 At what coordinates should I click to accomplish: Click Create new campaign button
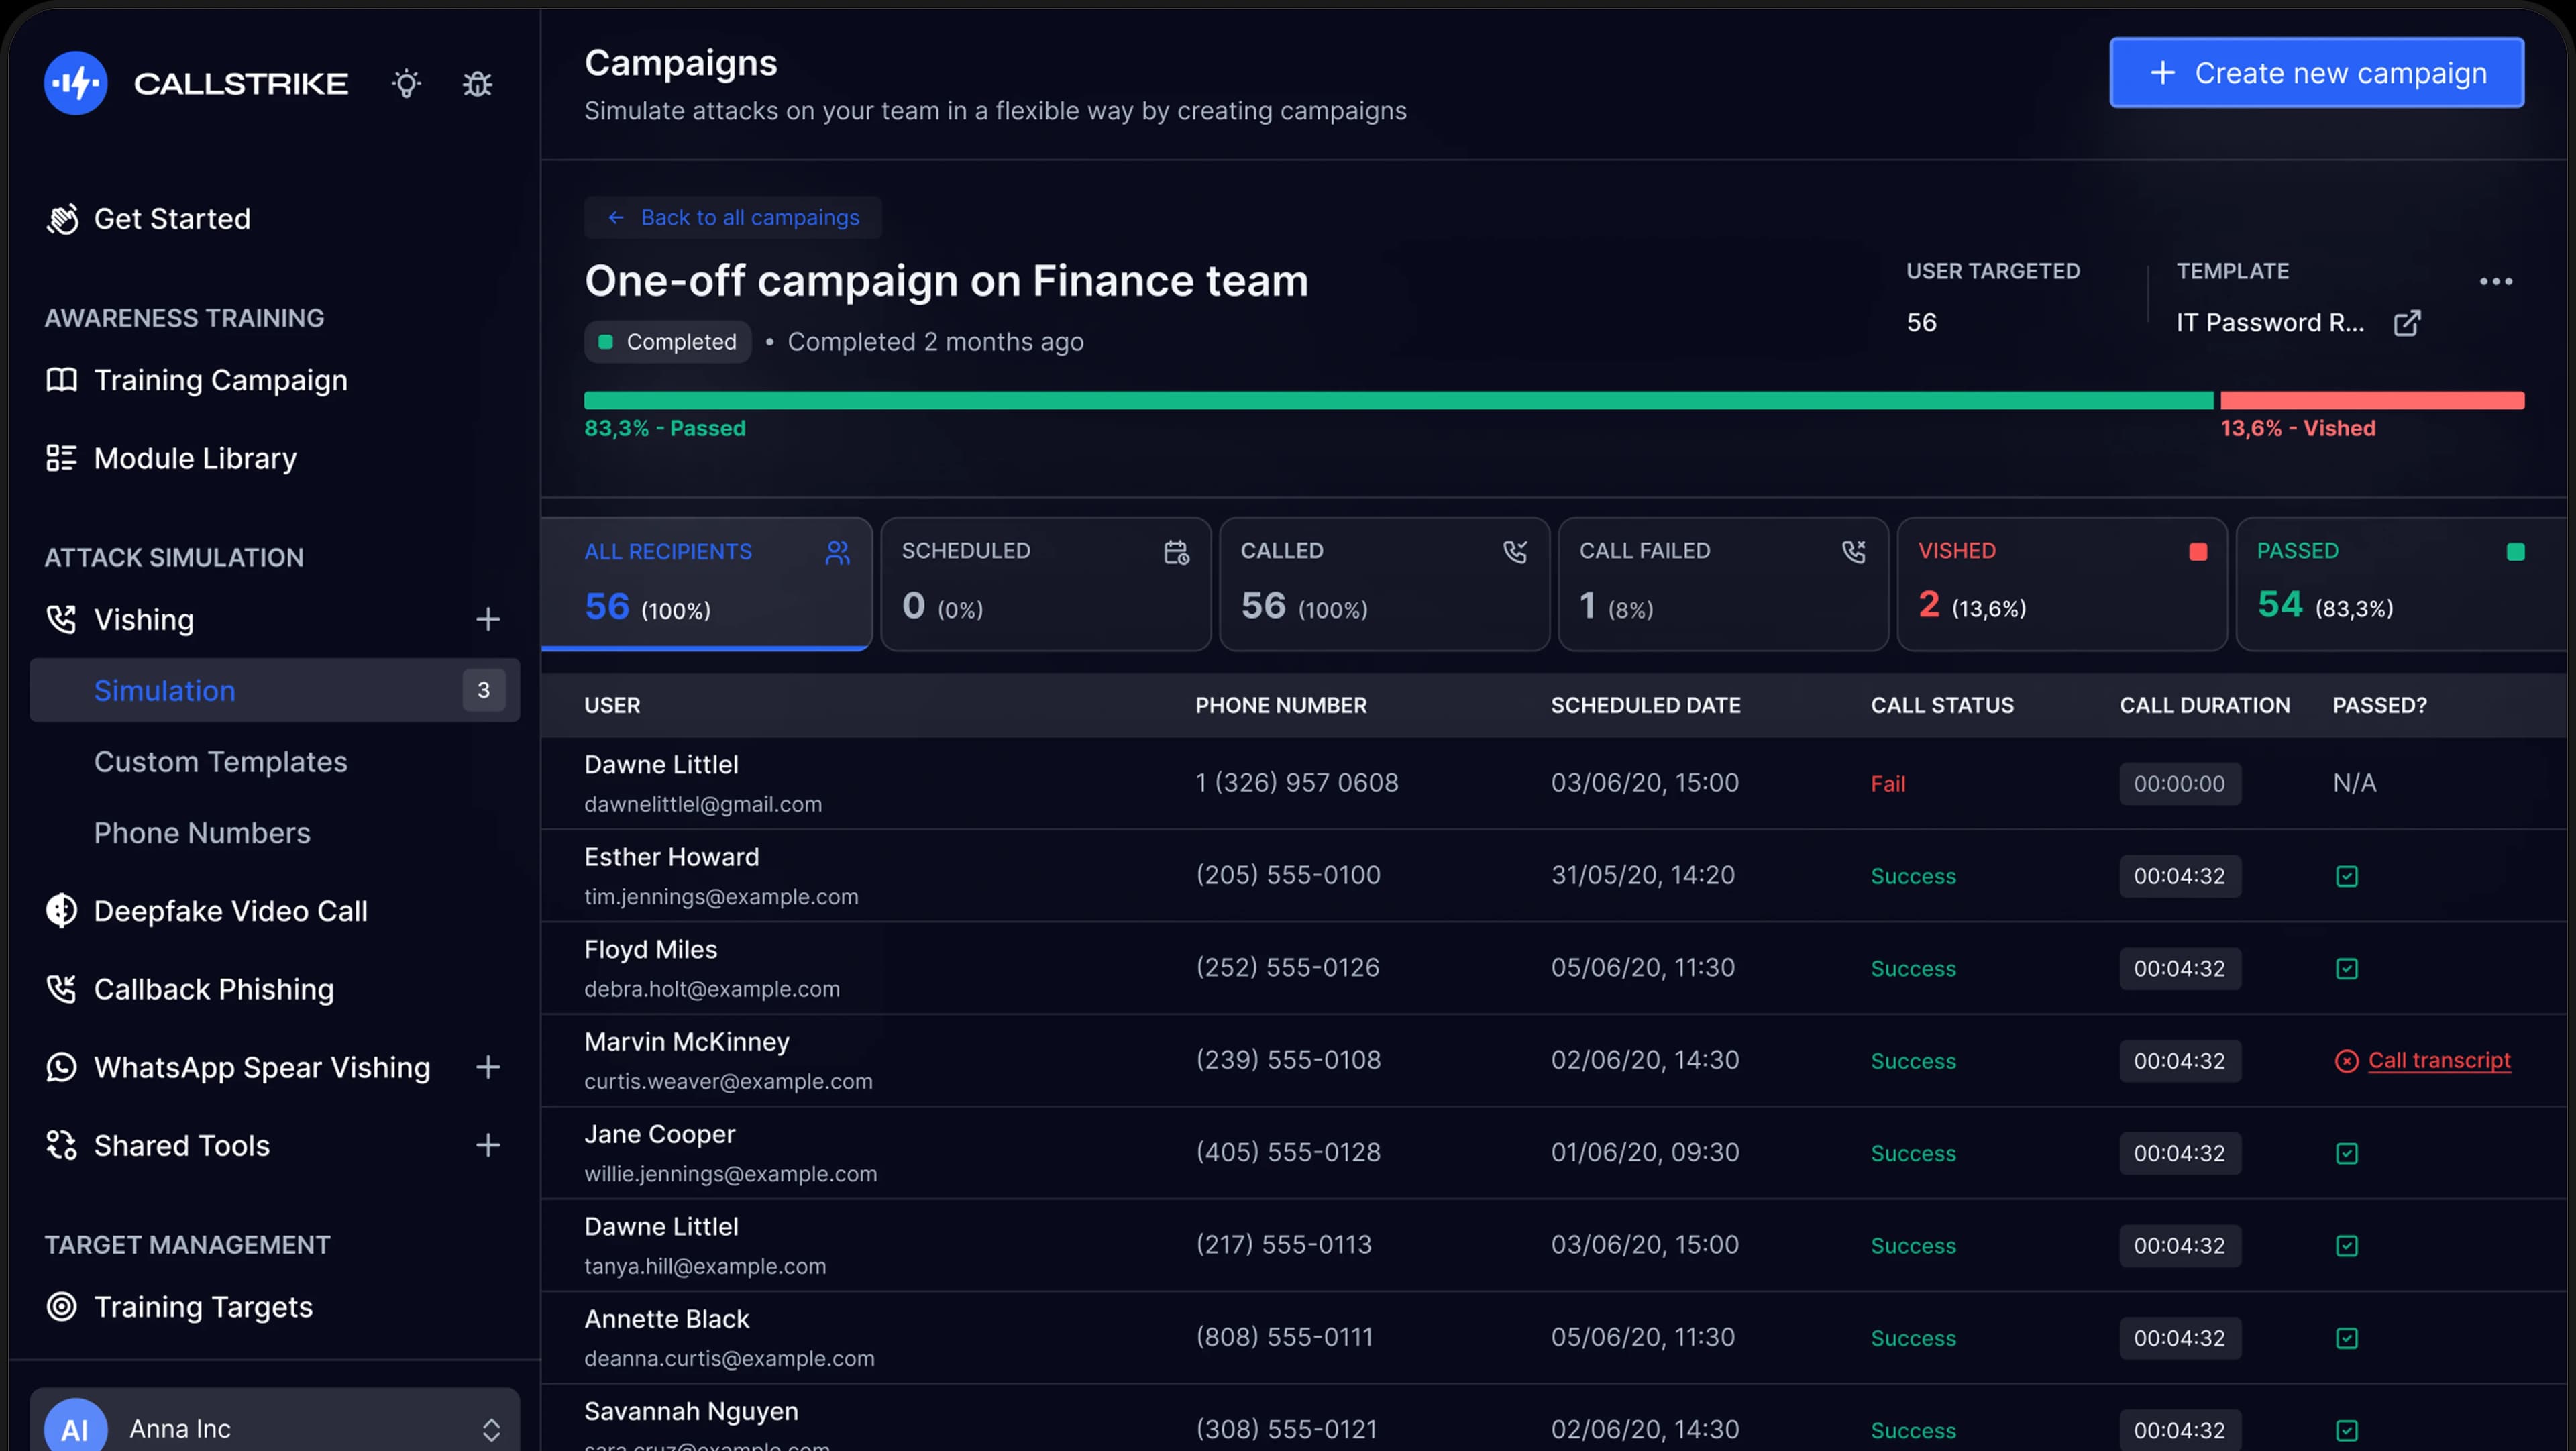tap(2316, 73)
